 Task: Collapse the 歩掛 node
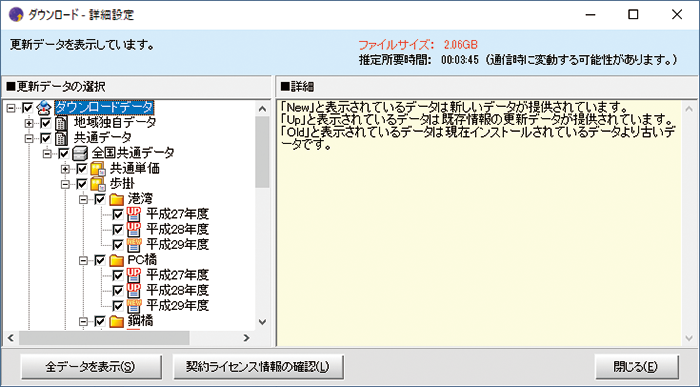tap(65, 184)
